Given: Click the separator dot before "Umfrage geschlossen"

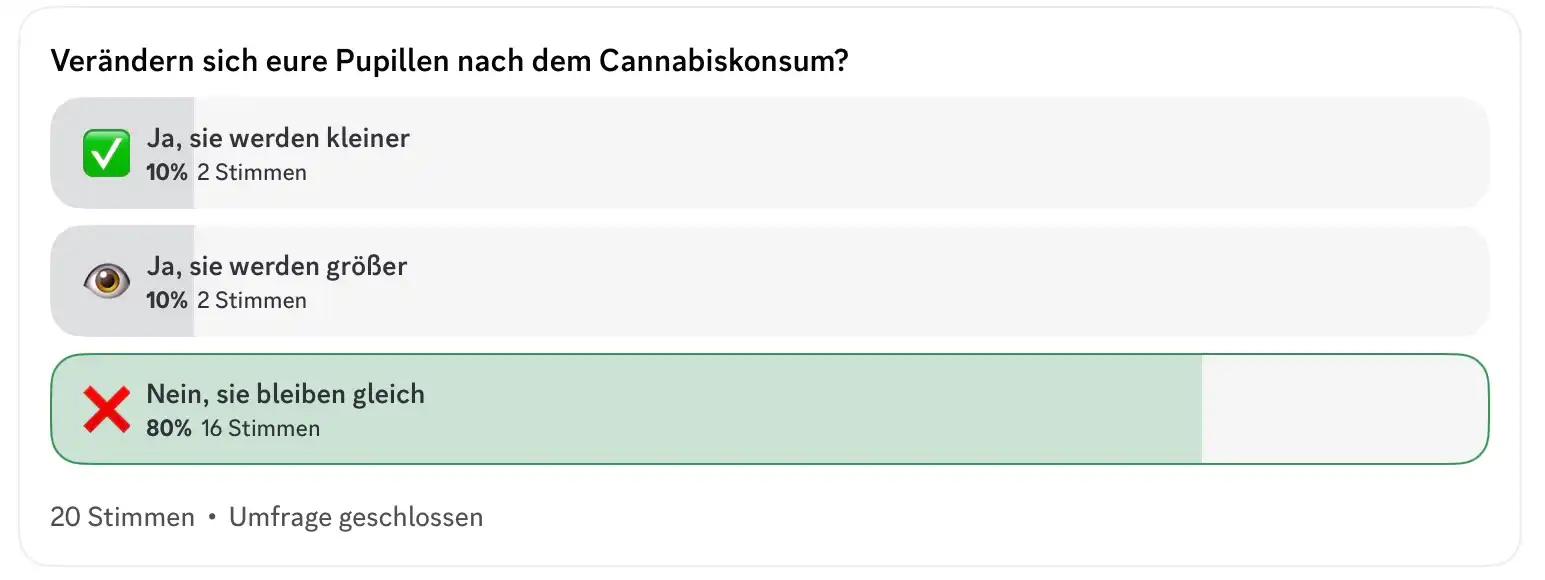Looking at the screenshot, I should pos(212,518).
